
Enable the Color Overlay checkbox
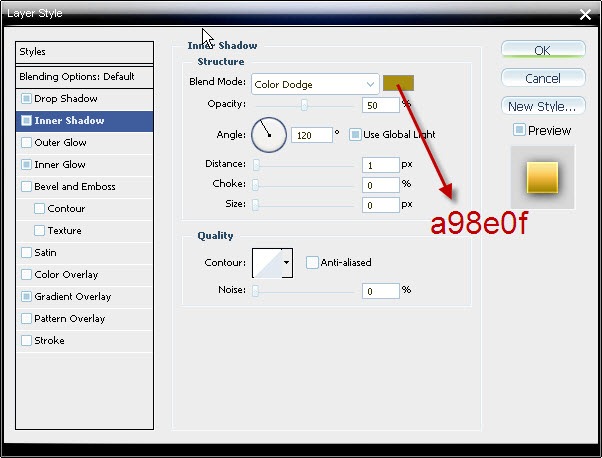[x=26, y=274]
